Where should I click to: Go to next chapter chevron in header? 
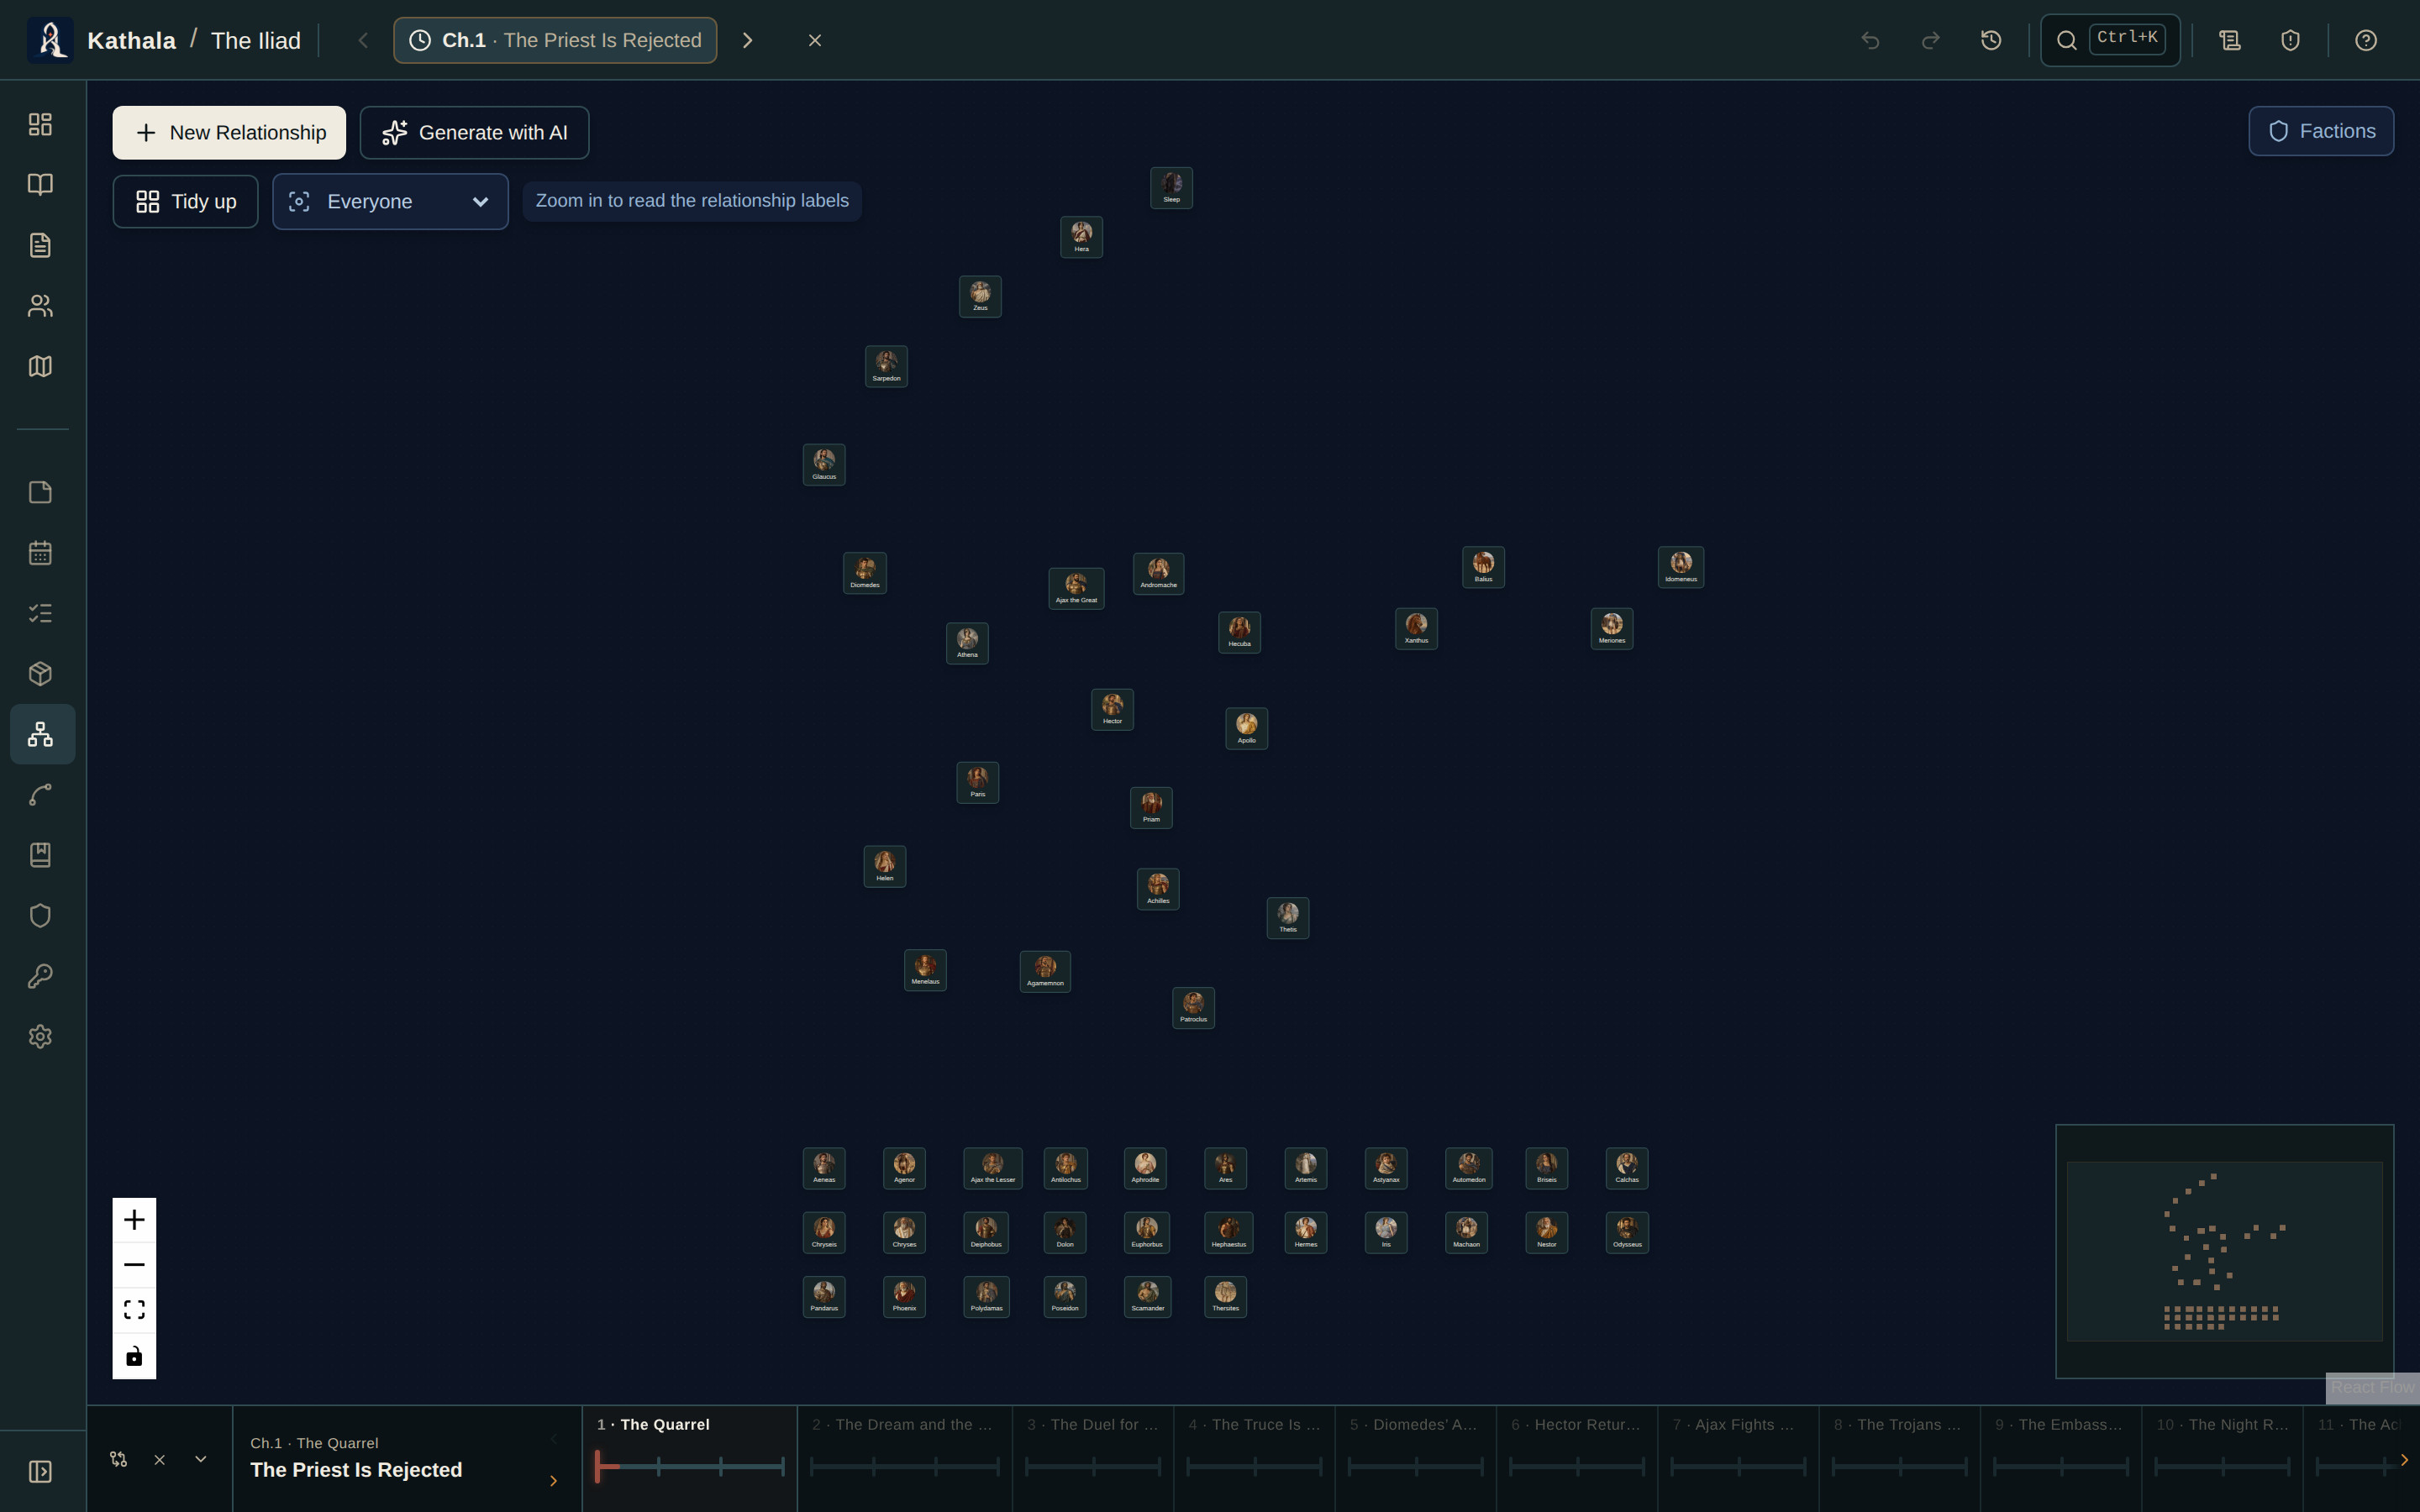tap(747, 40)
